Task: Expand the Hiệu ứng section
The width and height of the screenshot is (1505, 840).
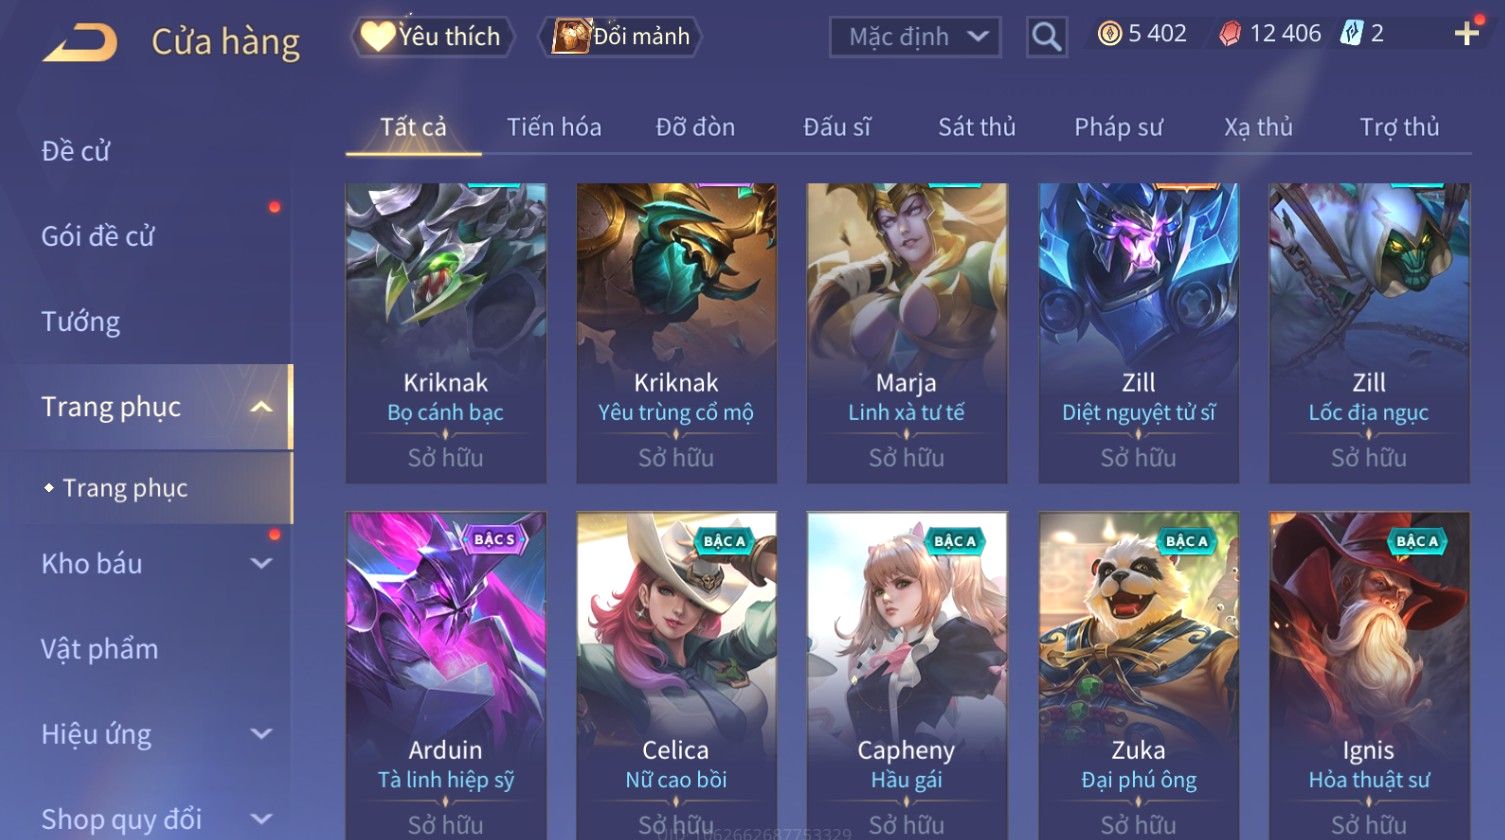Action: pyautogui.click(x=261, y=734)
